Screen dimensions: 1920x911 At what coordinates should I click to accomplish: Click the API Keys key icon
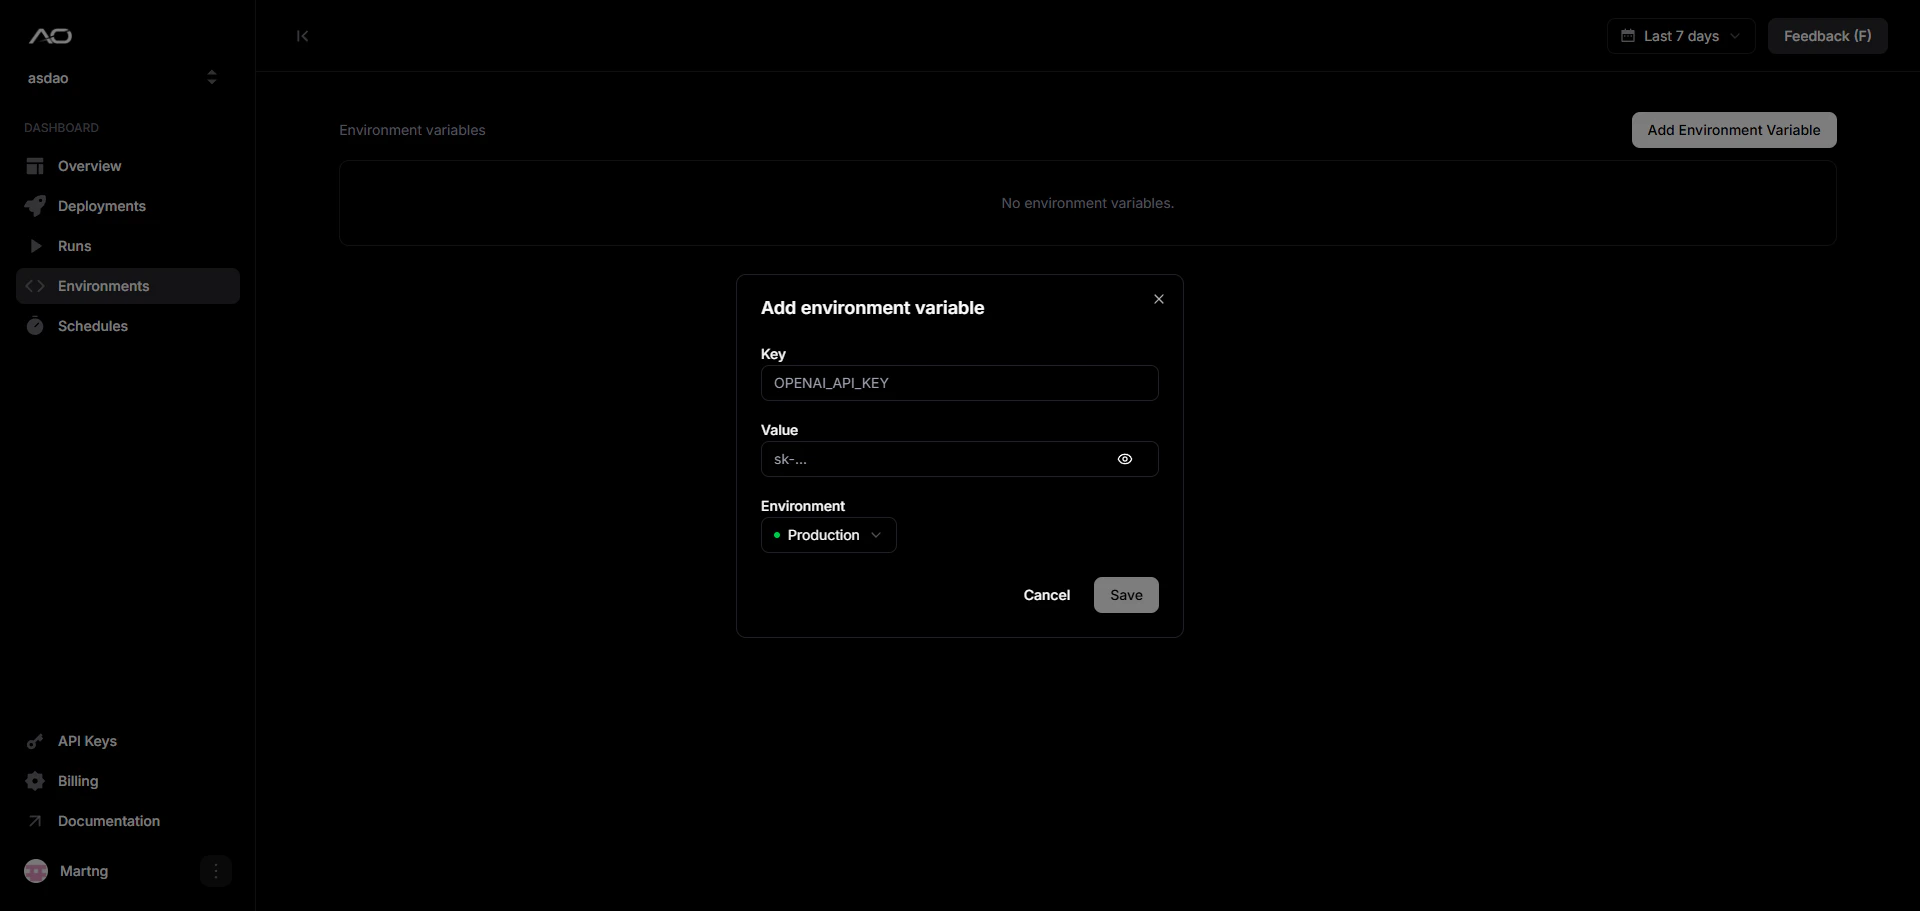36,741
